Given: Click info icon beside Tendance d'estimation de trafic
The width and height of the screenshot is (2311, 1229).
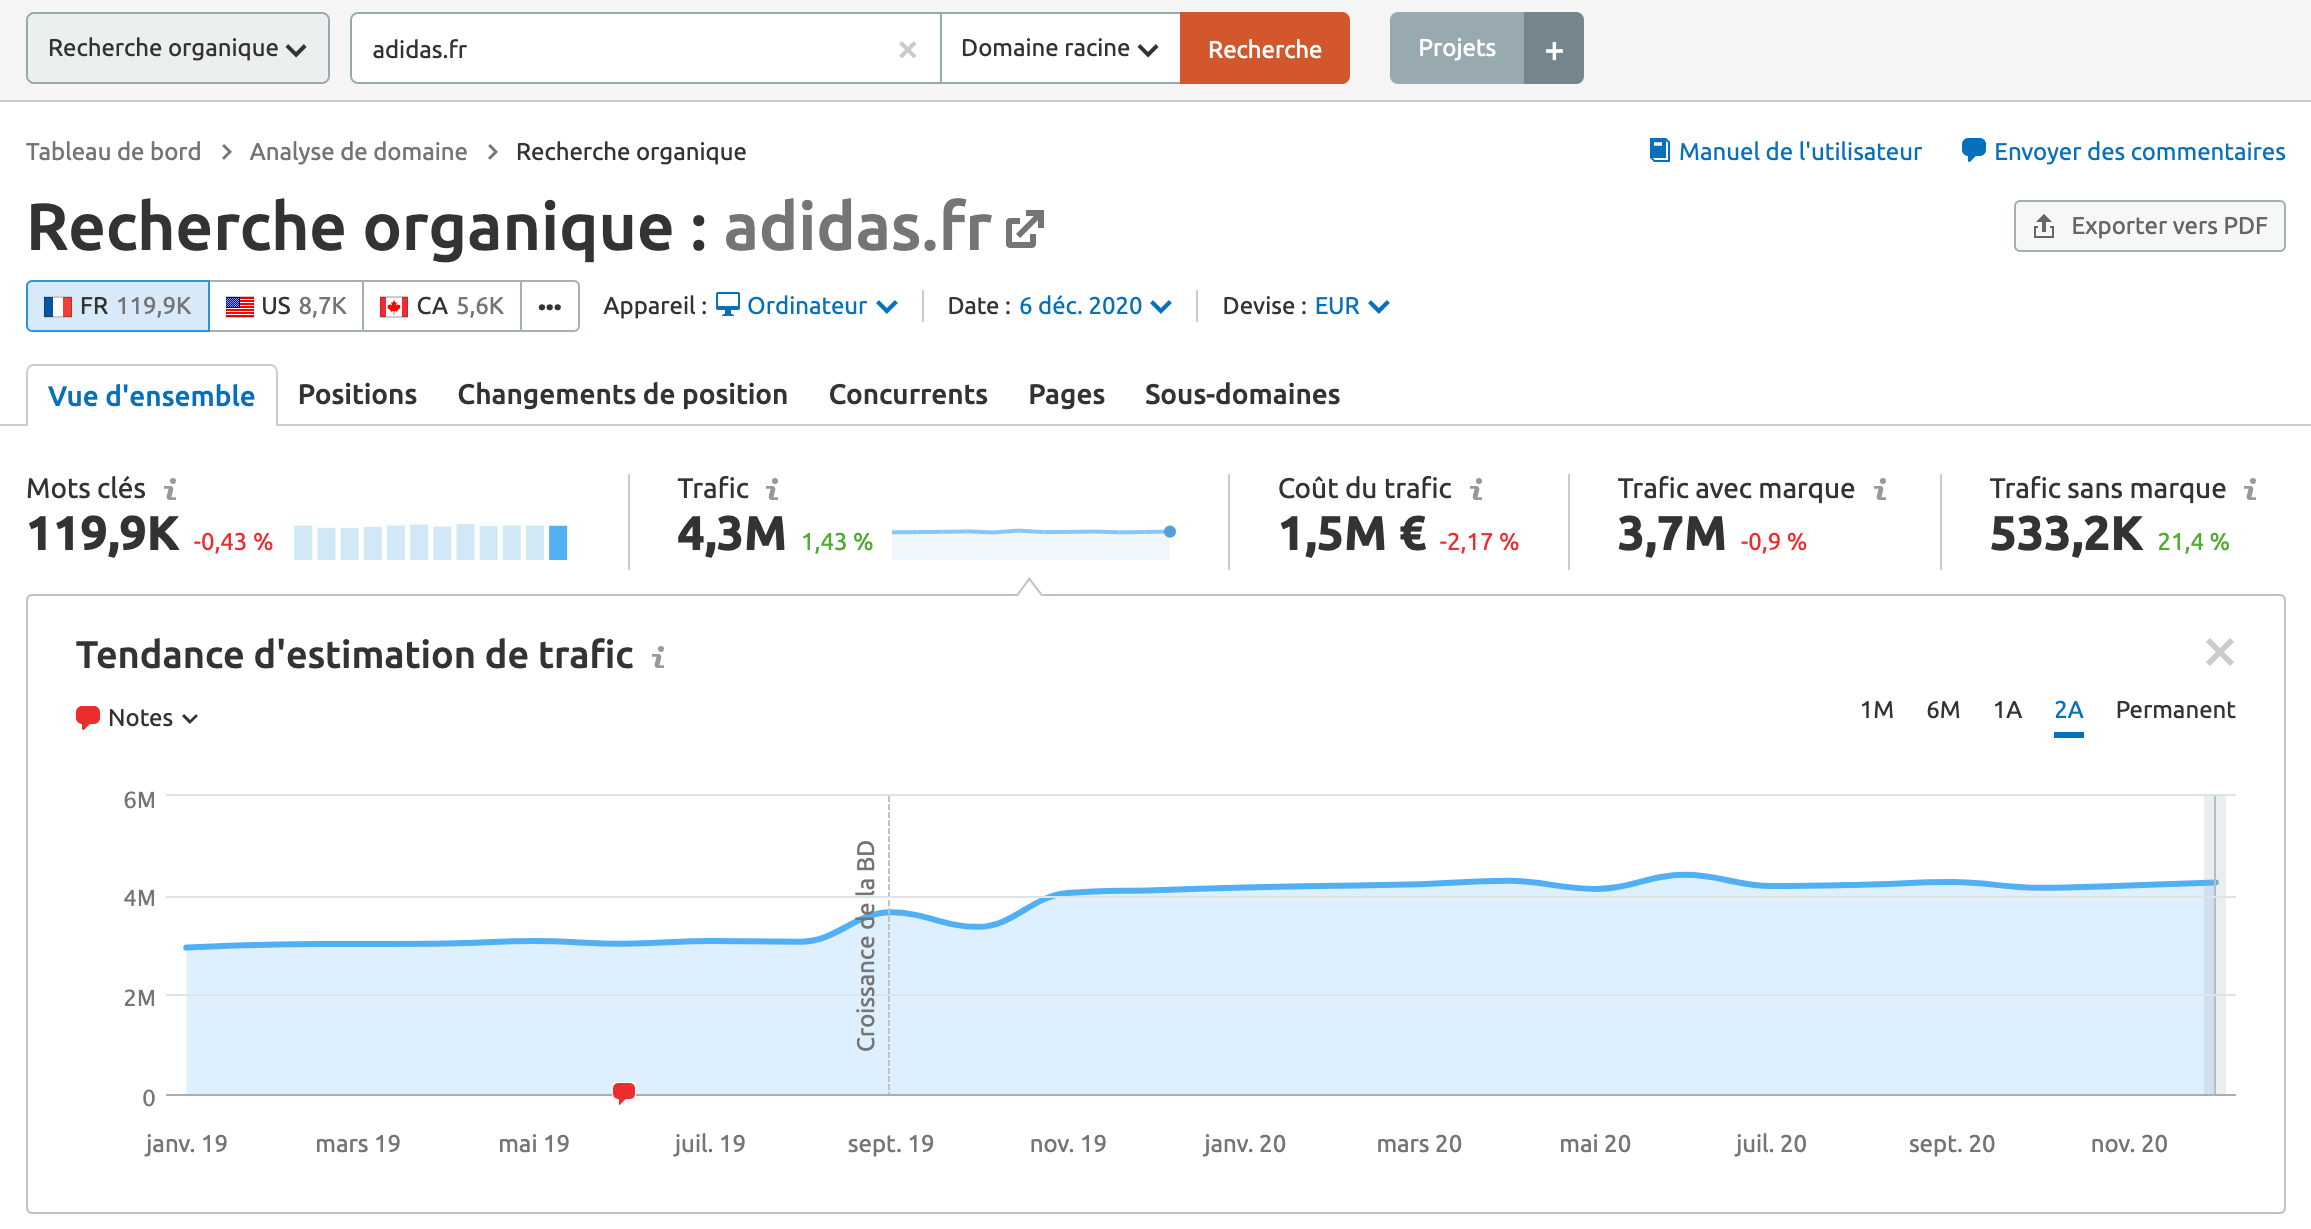Looking at the screenshot, I should click(658, 657).
